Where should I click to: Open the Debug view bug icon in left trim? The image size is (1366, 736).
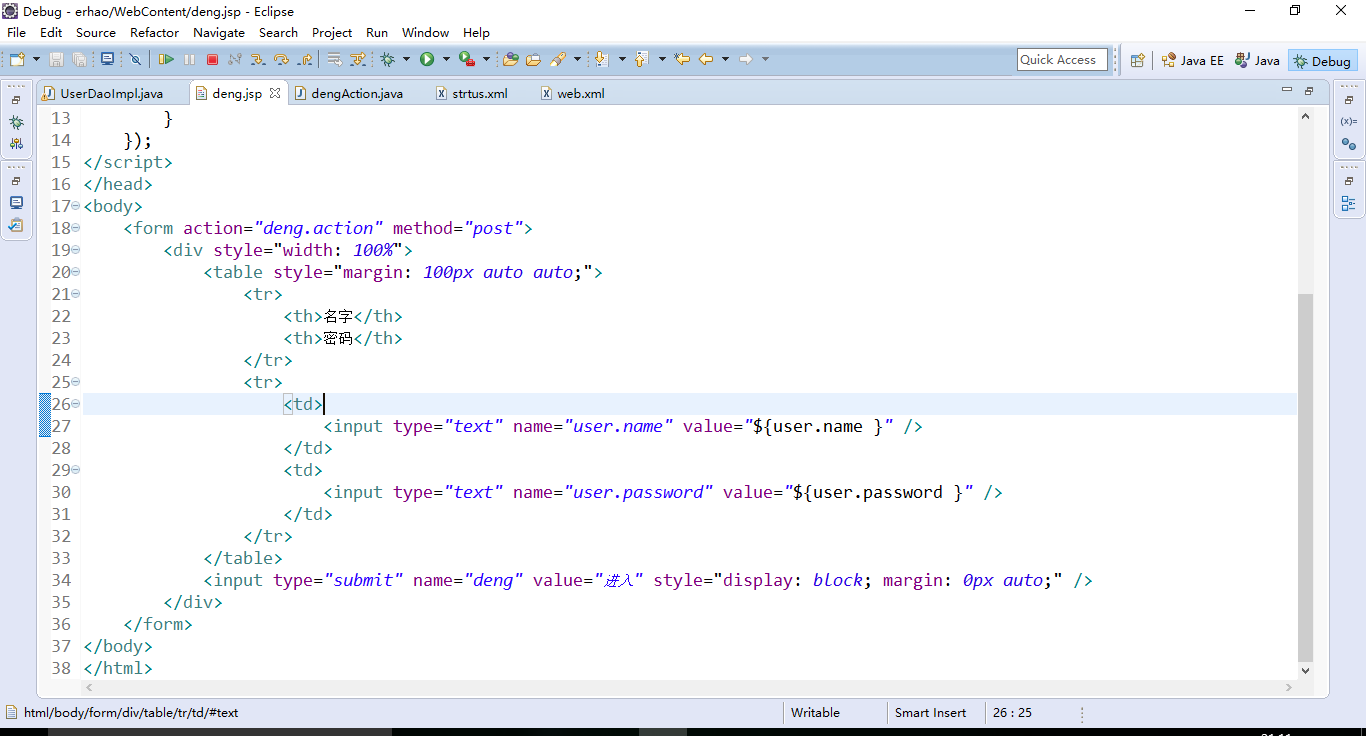pos(16,122)
